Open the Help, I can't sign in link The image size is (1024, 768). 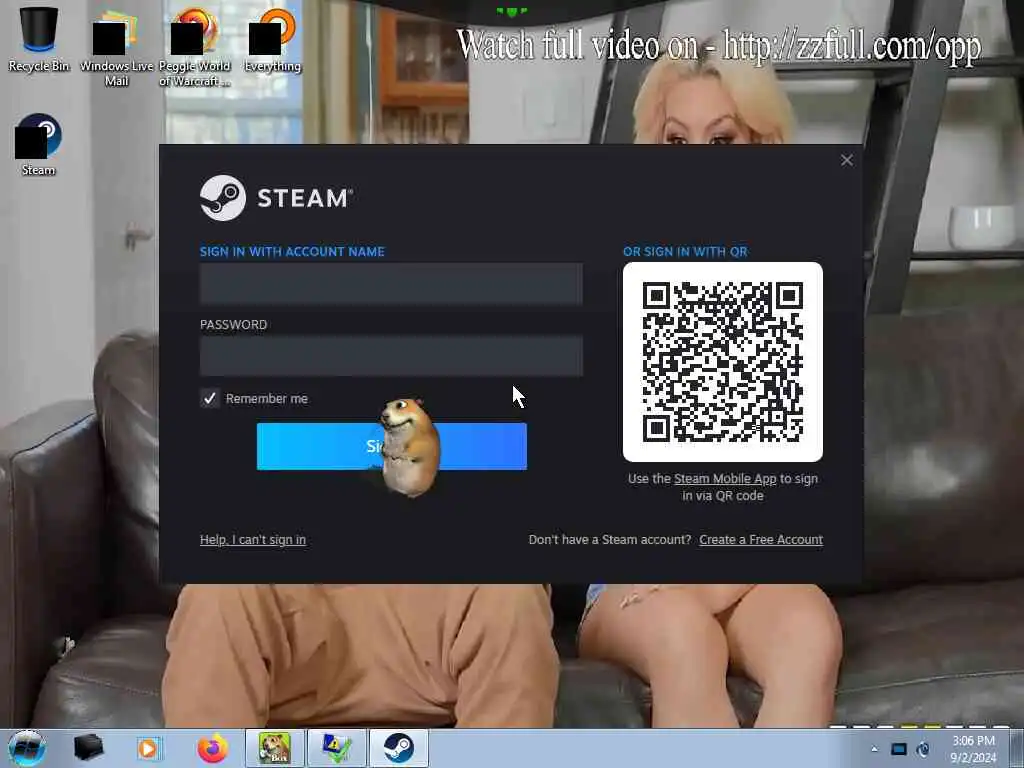click(253, 539)
